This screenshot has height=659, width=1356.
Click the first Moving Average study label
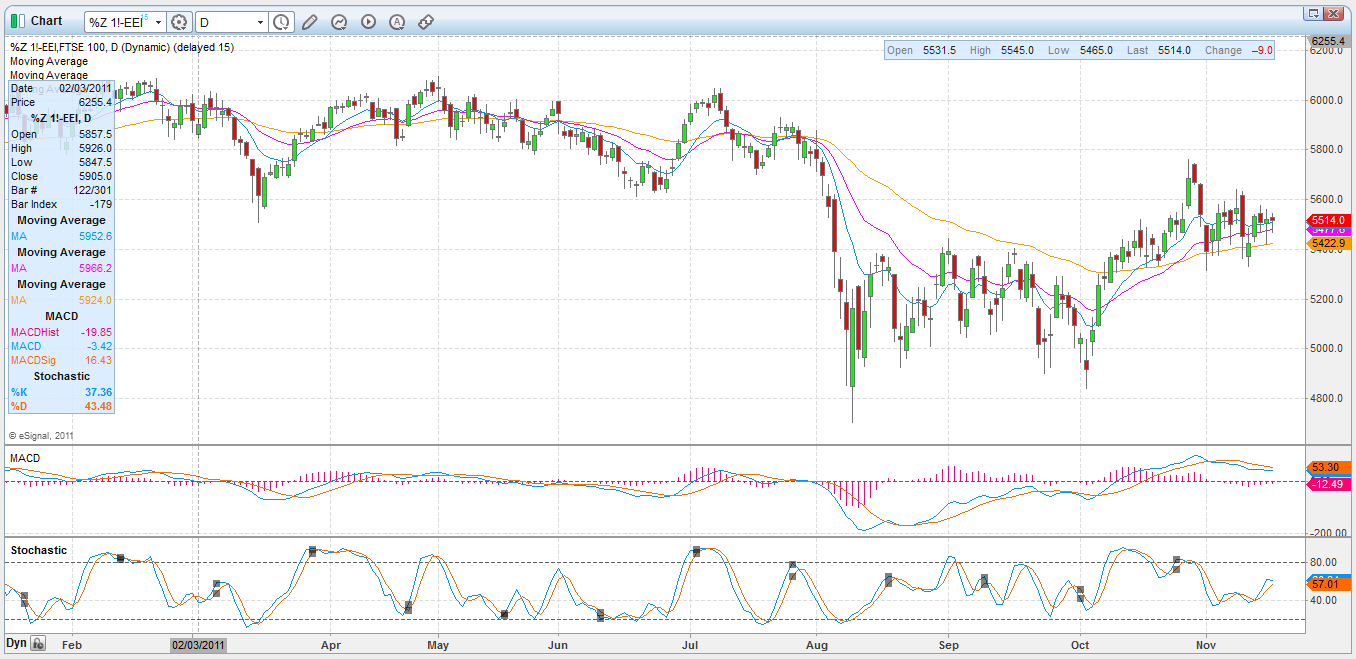[x=49, y=61]
